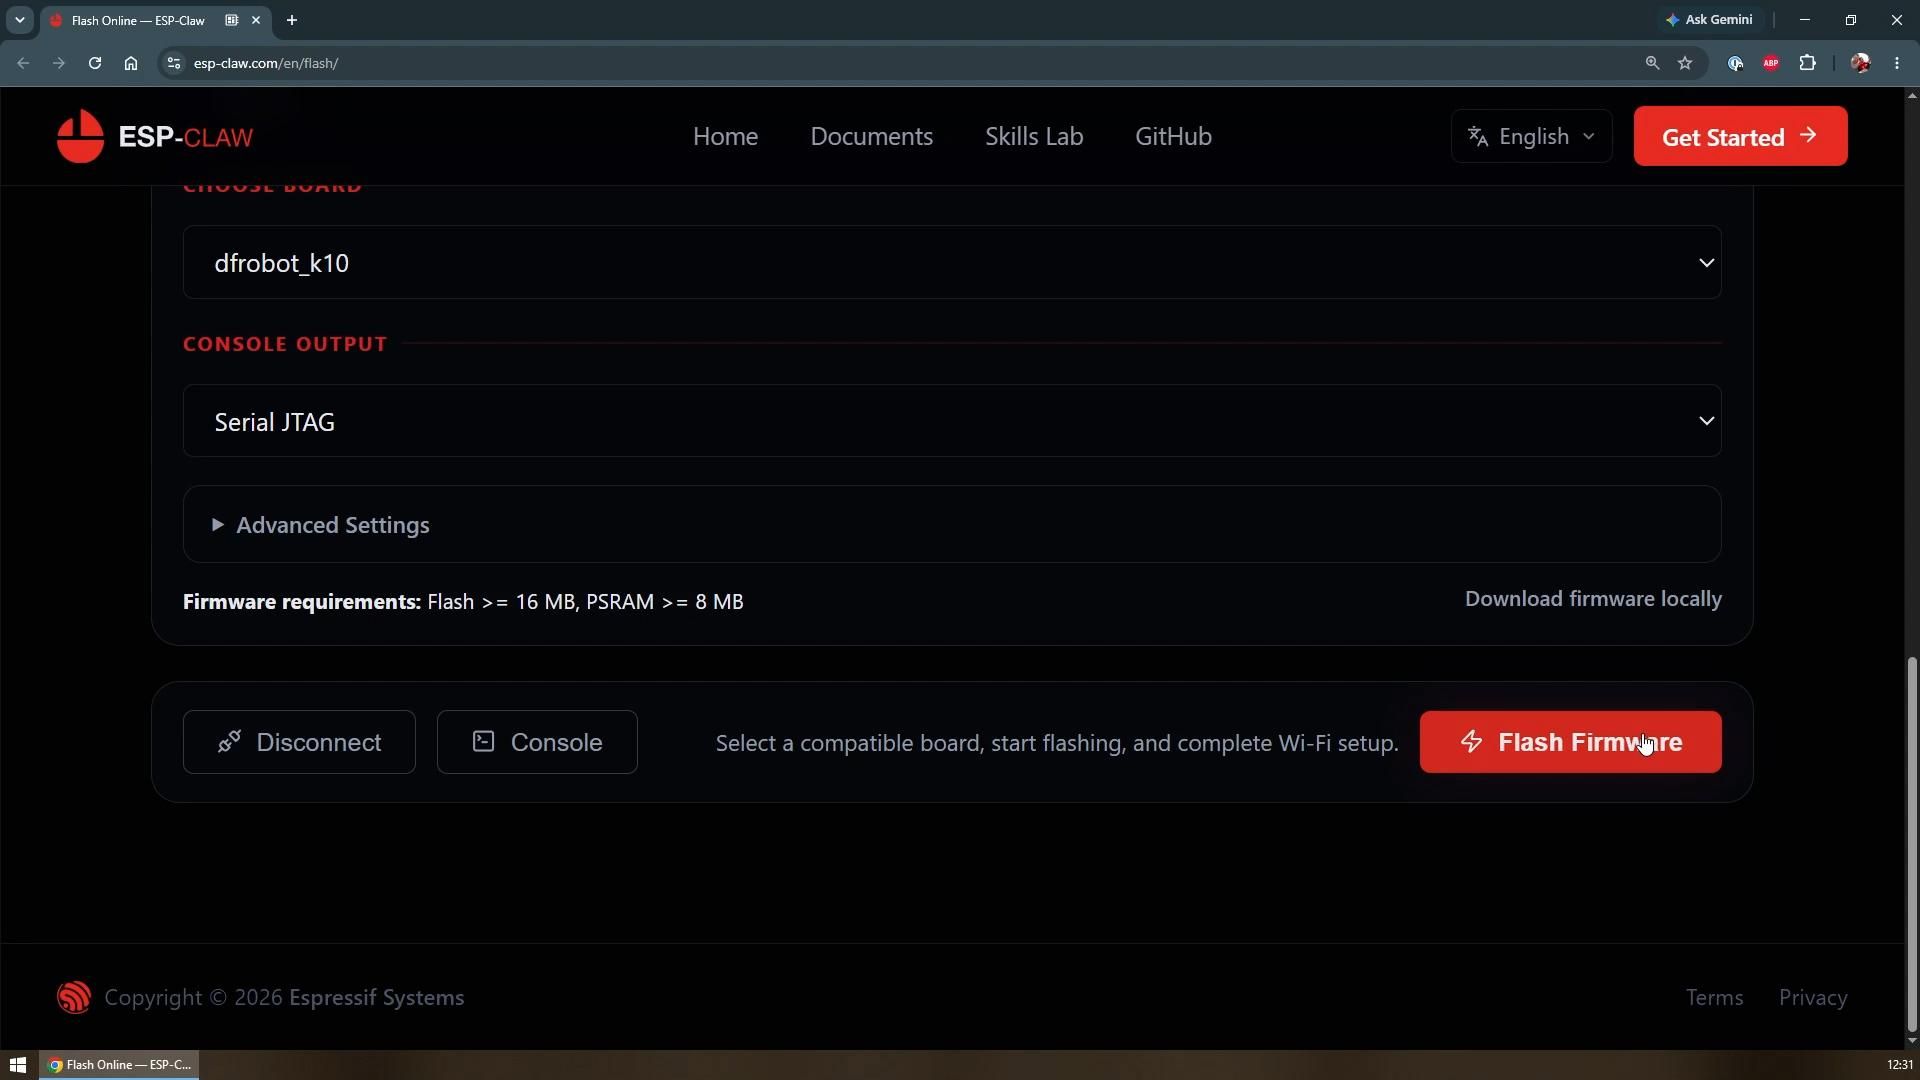The width and height of the screenshot is (1920, 1080).
Task: Click the extension icon left of ABP
Action: [x=1735, y=63]
